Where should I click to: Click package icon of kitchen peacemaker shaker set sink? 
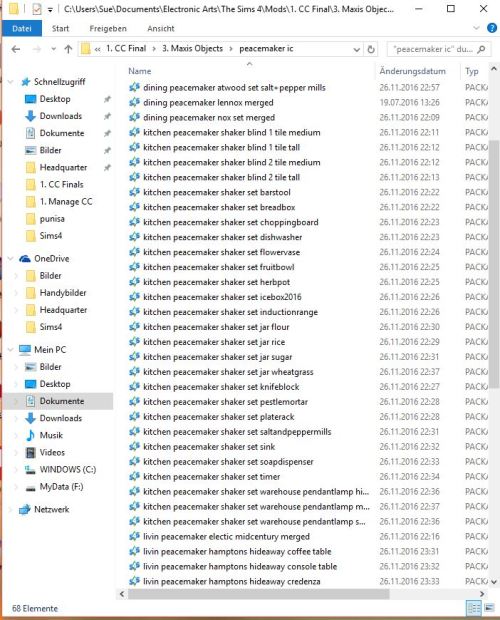point(134,446)
